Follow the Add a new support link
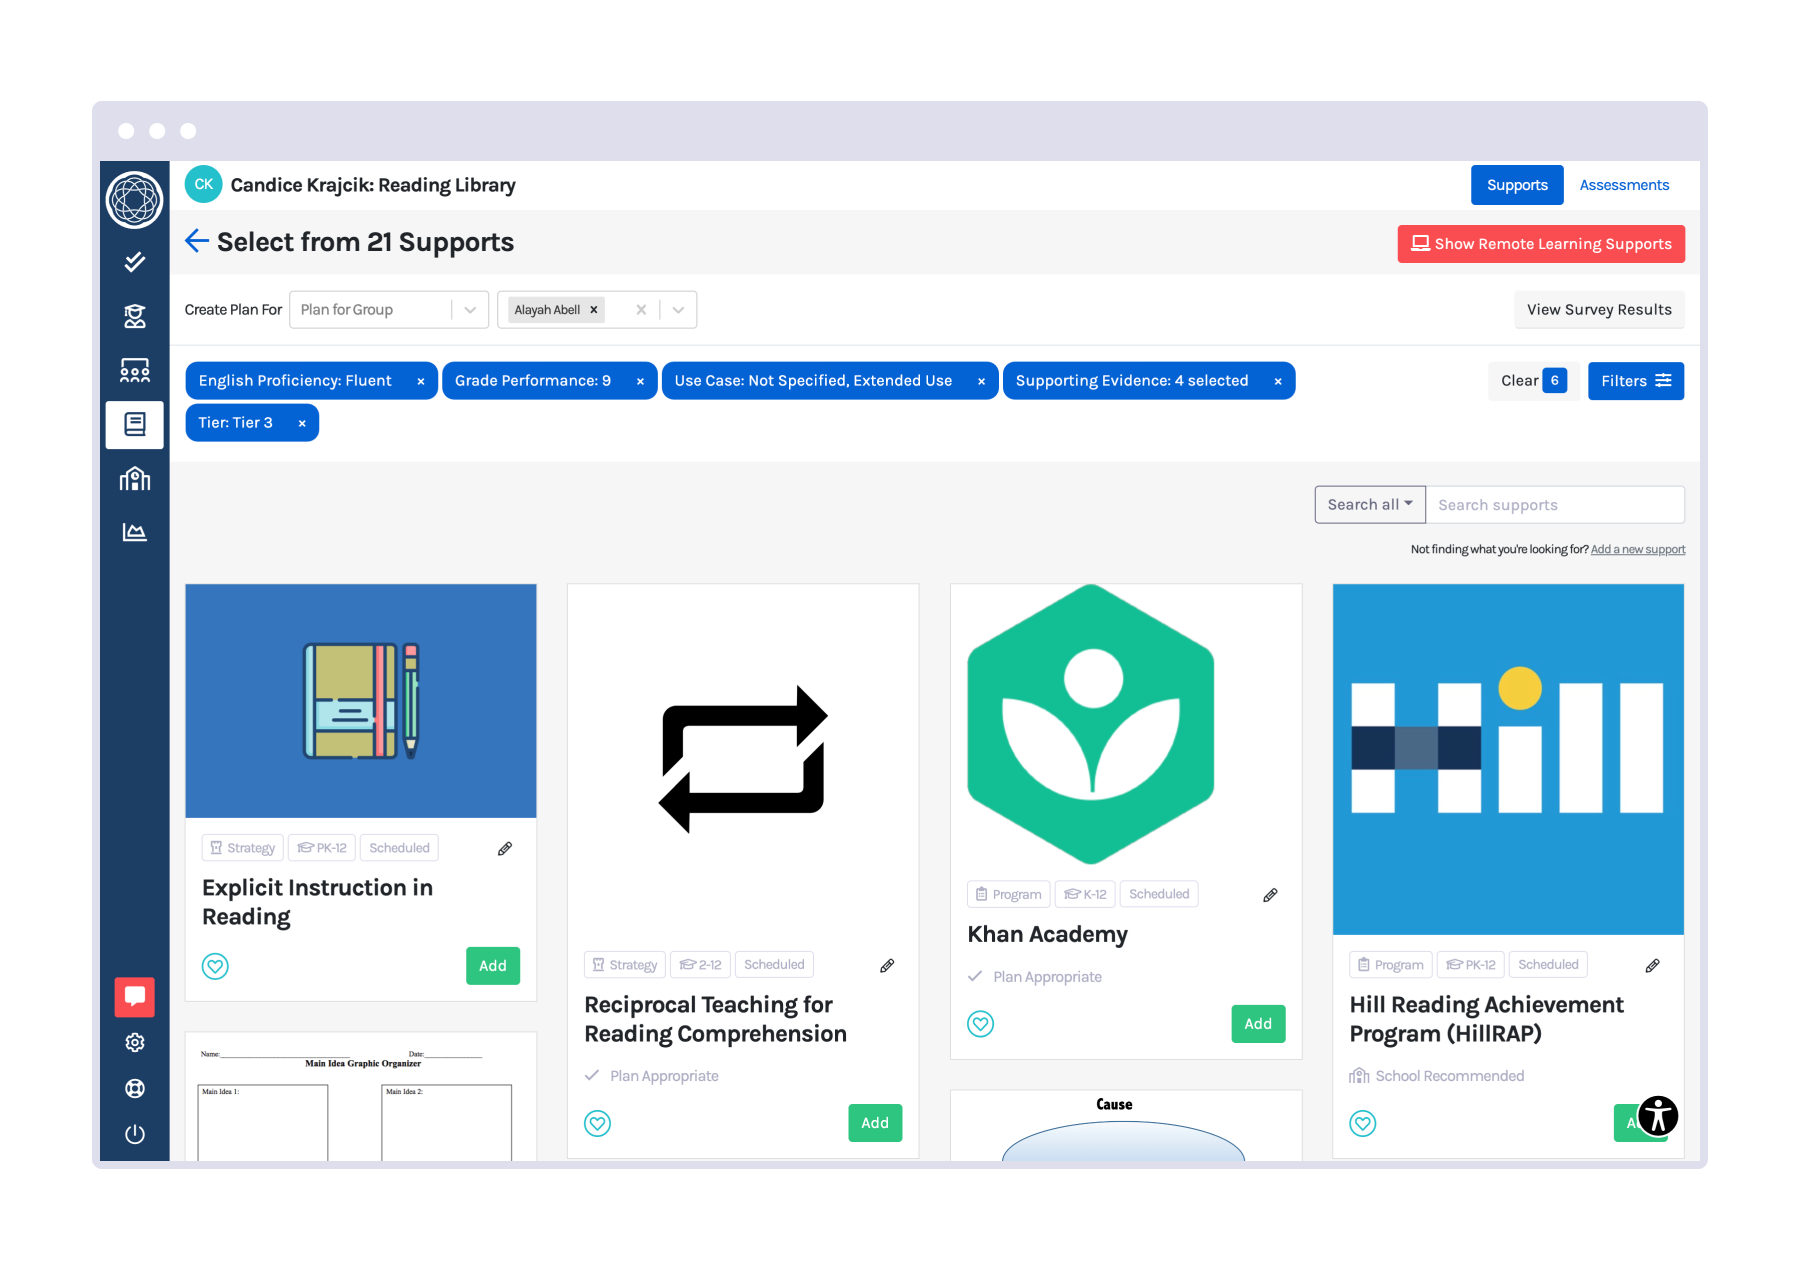Screen dimensions: 1800x1270 (1637, 549)
